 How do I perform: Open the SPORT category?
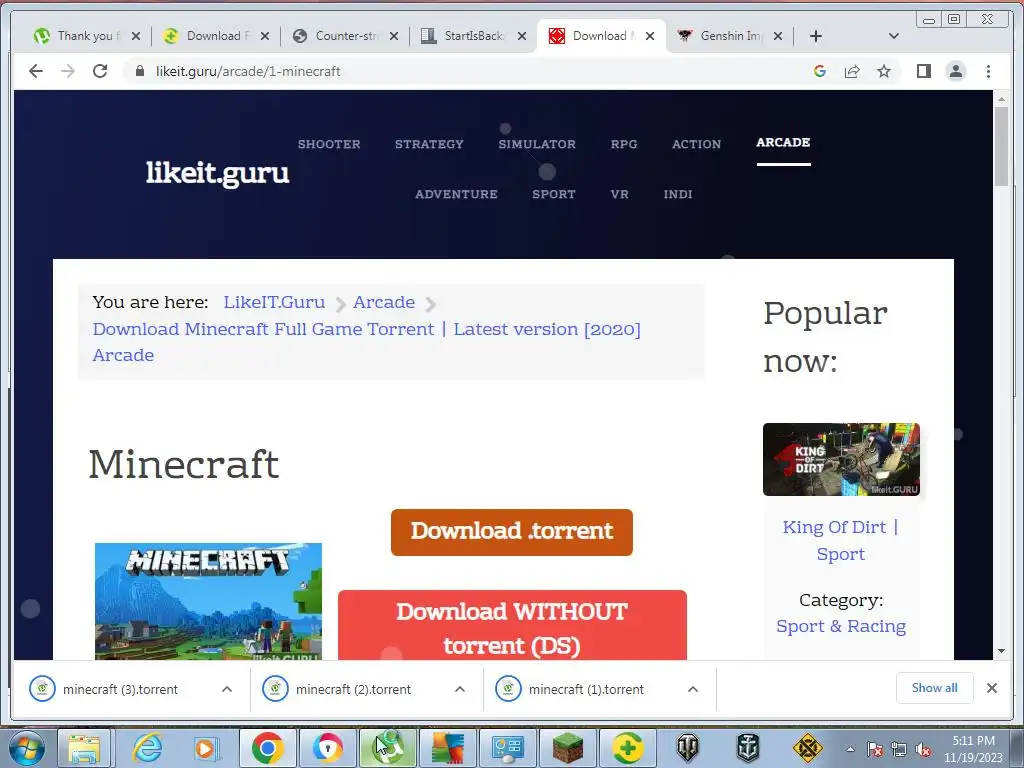[554, 194]
